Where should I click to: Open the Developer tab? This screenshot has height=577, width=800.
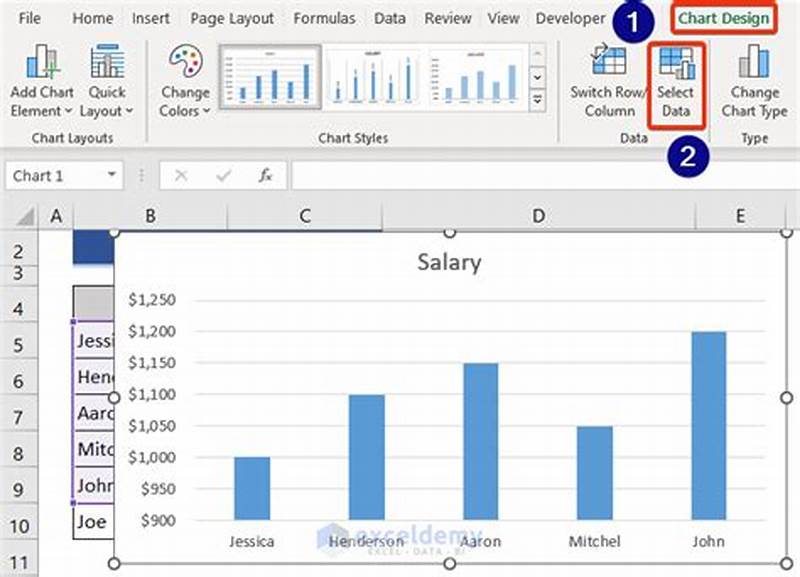(x=571, y=17)
